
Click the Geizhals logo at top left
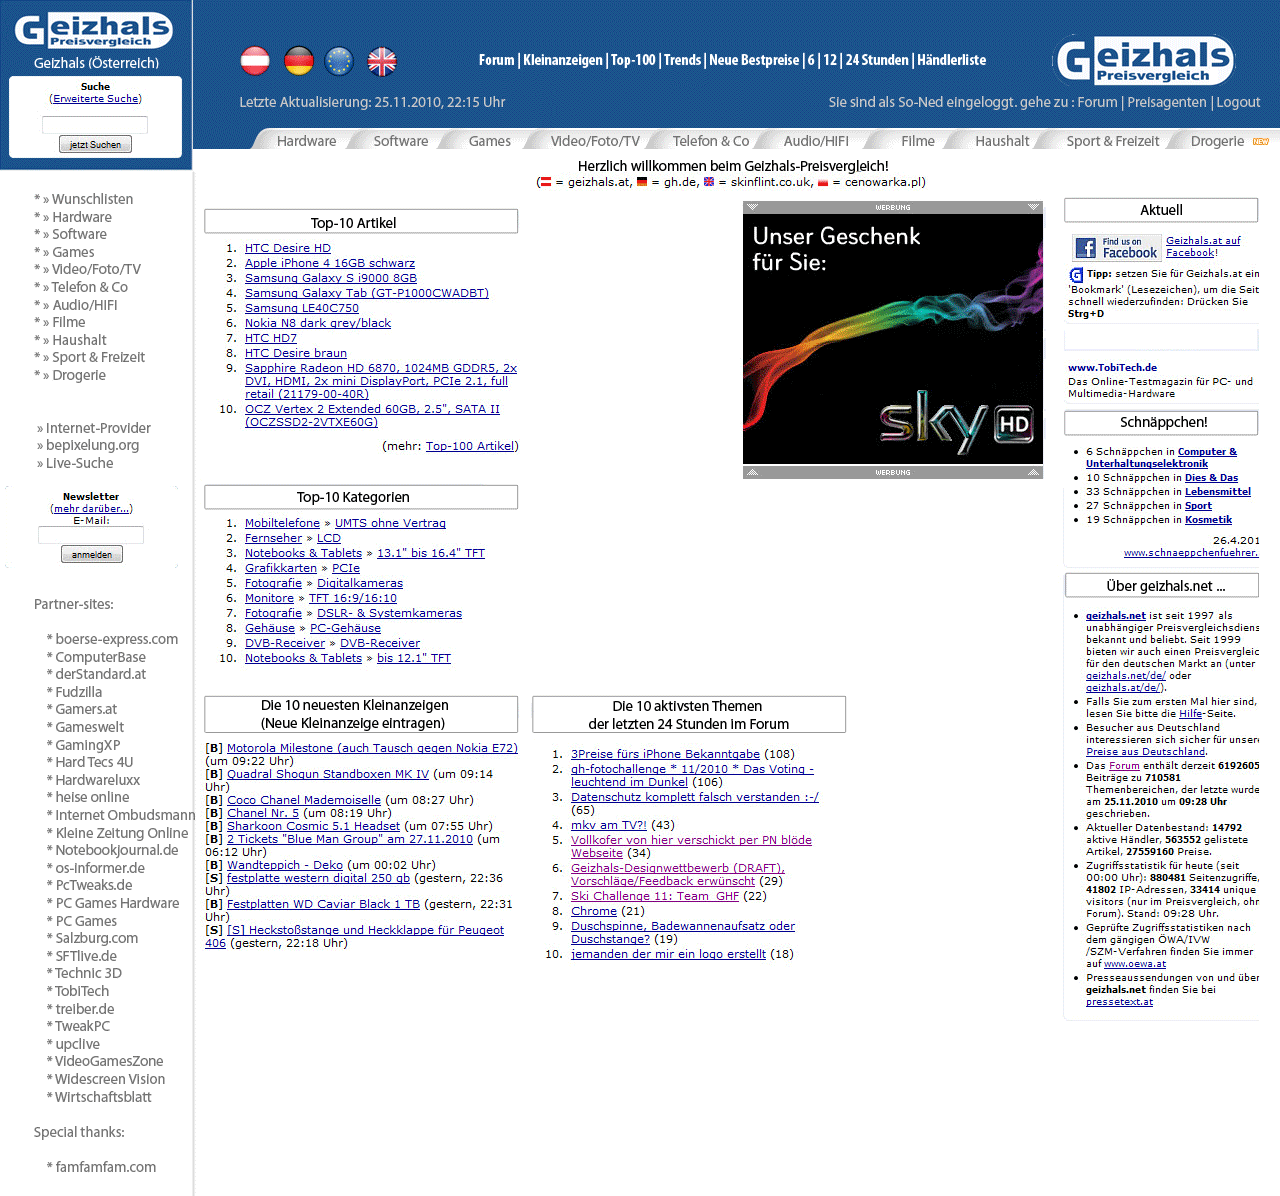pos(94,30)
